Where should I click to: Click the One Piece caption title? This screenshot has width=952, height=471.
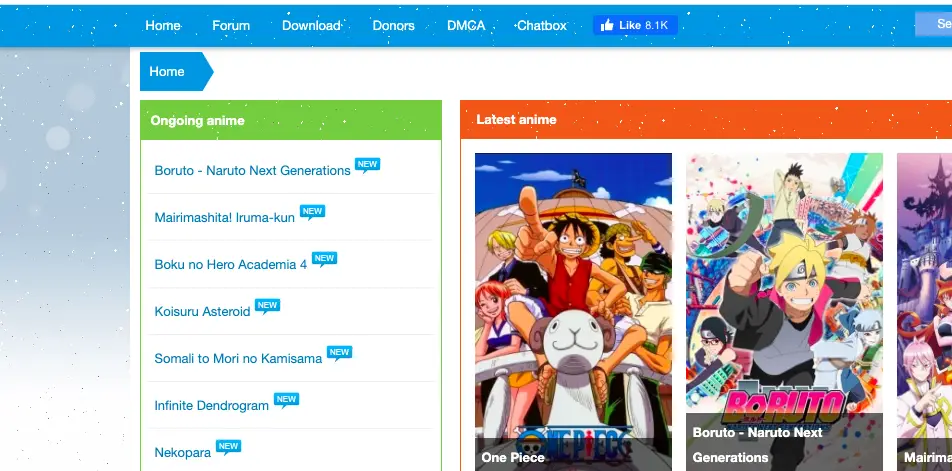coord(512,458)
